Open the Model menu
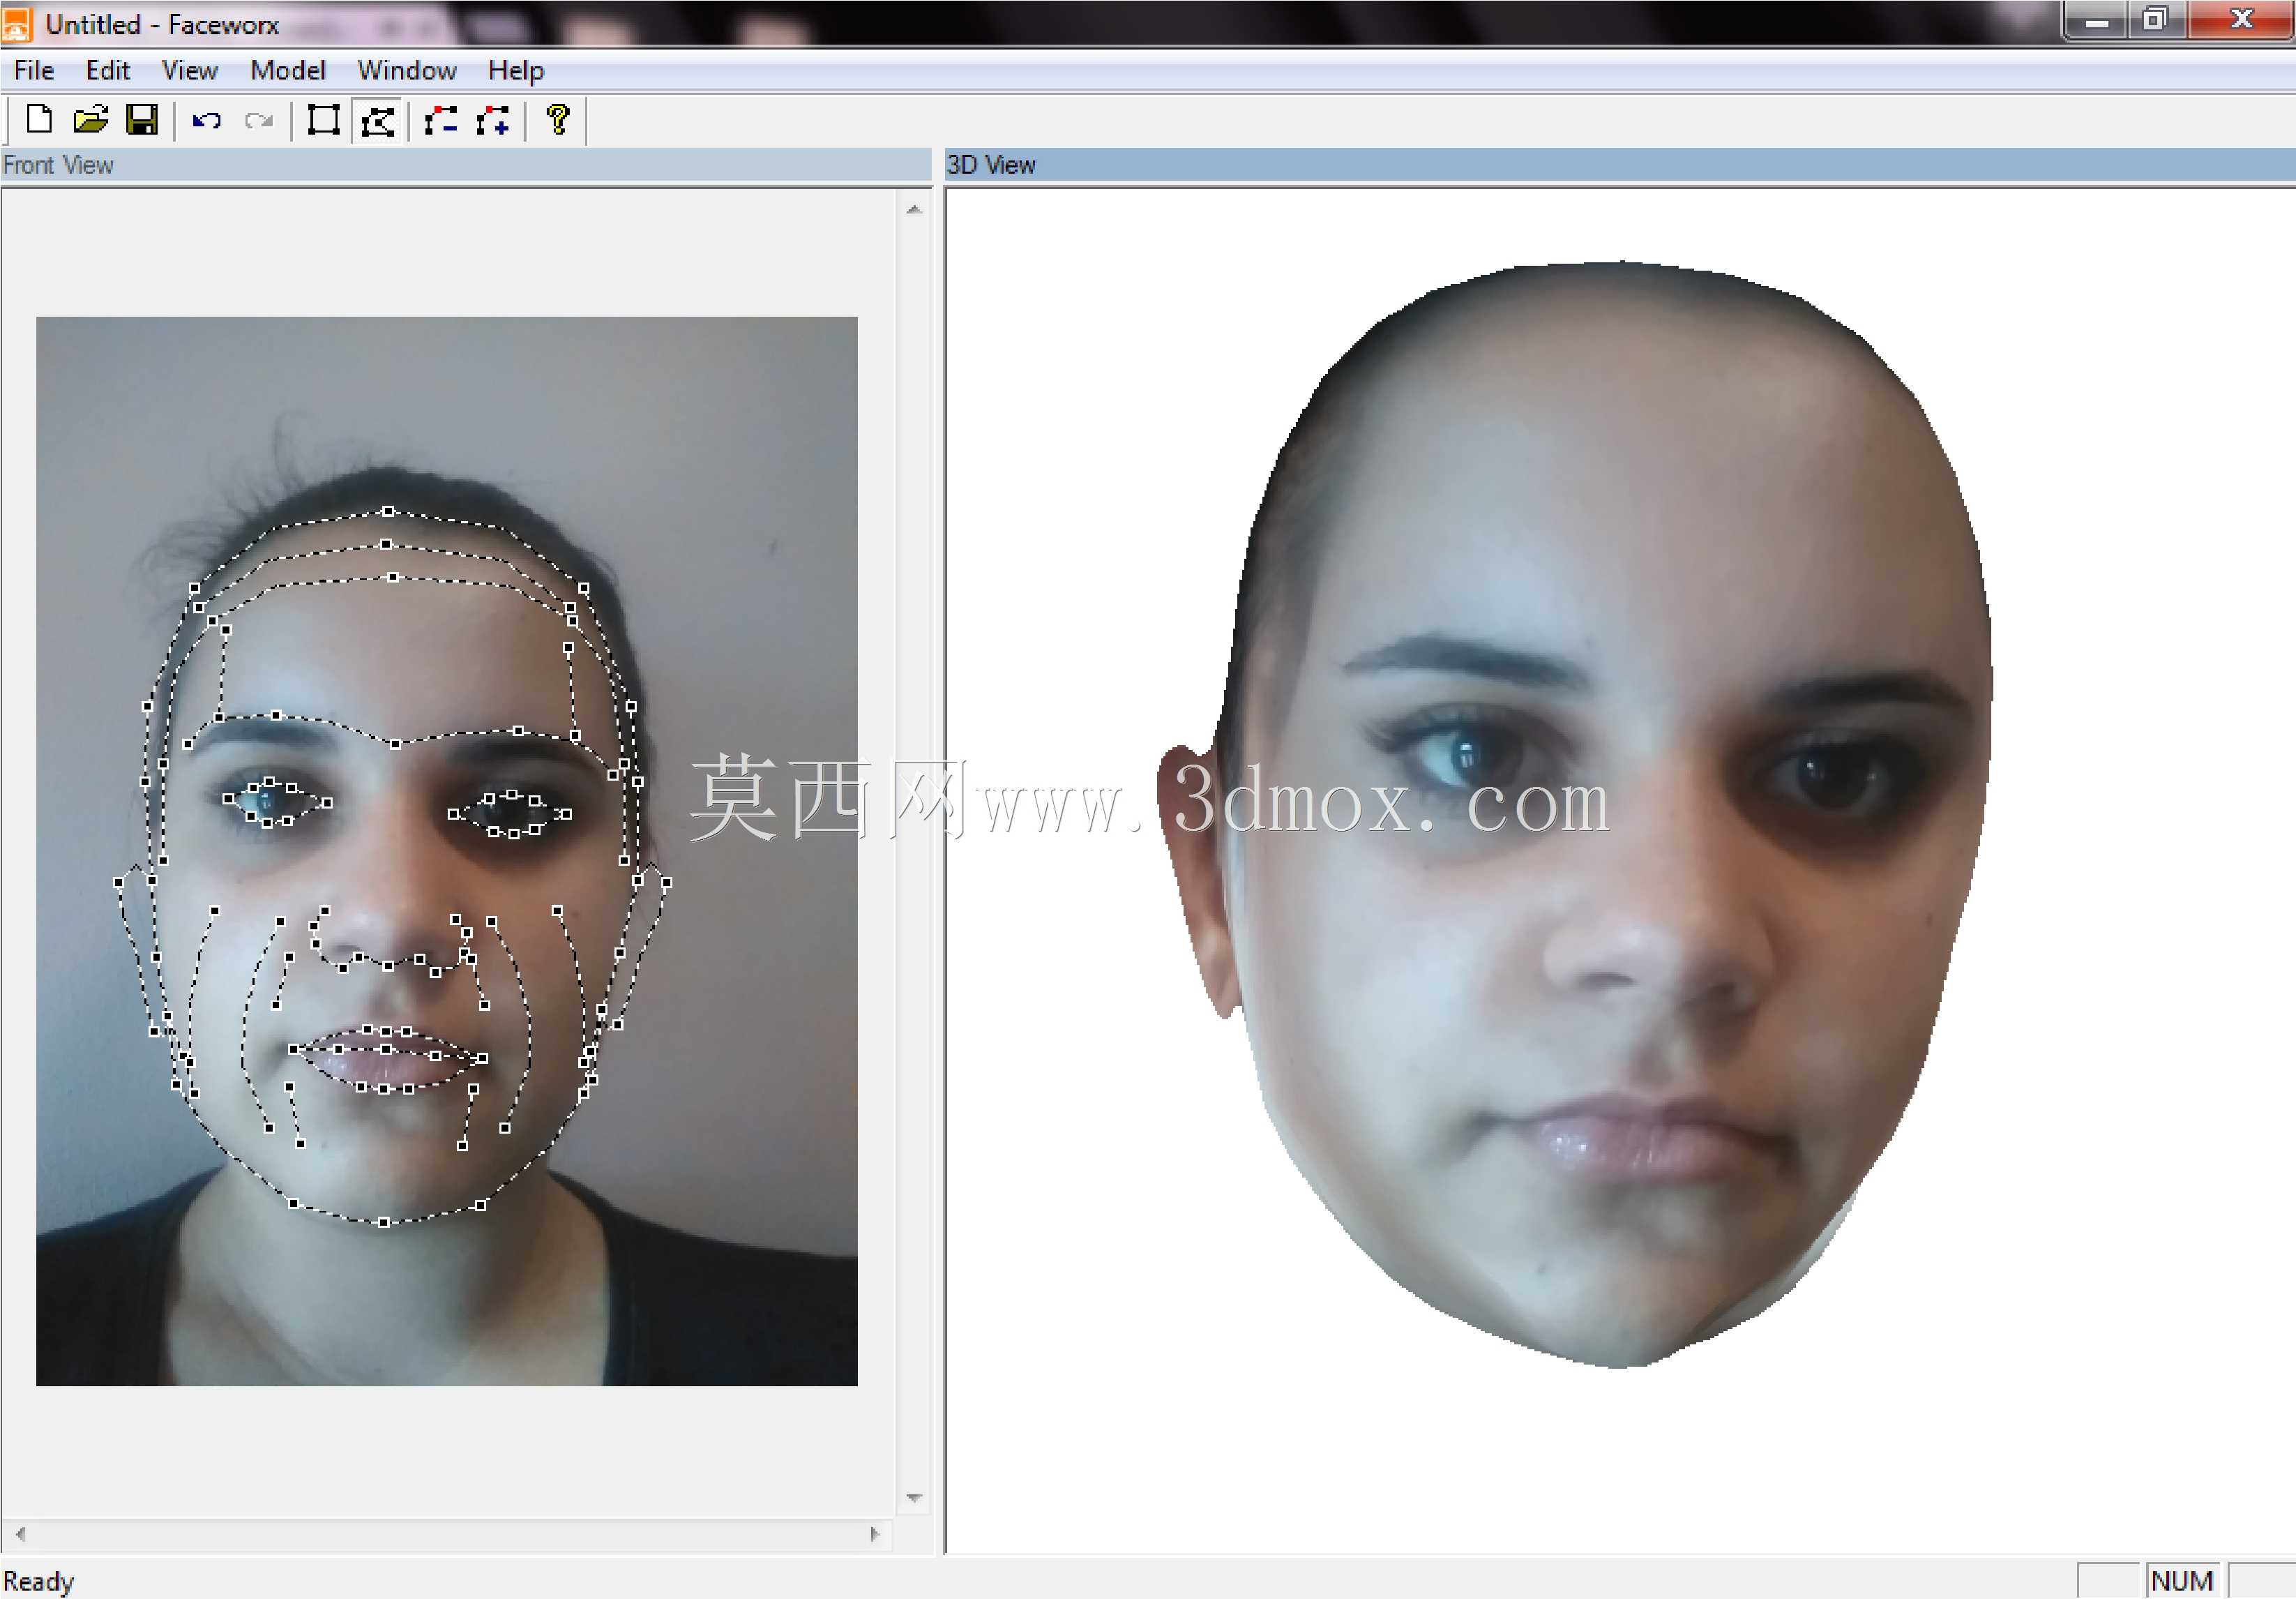Screen dimensions: 2296x1599 coord(288,70)
